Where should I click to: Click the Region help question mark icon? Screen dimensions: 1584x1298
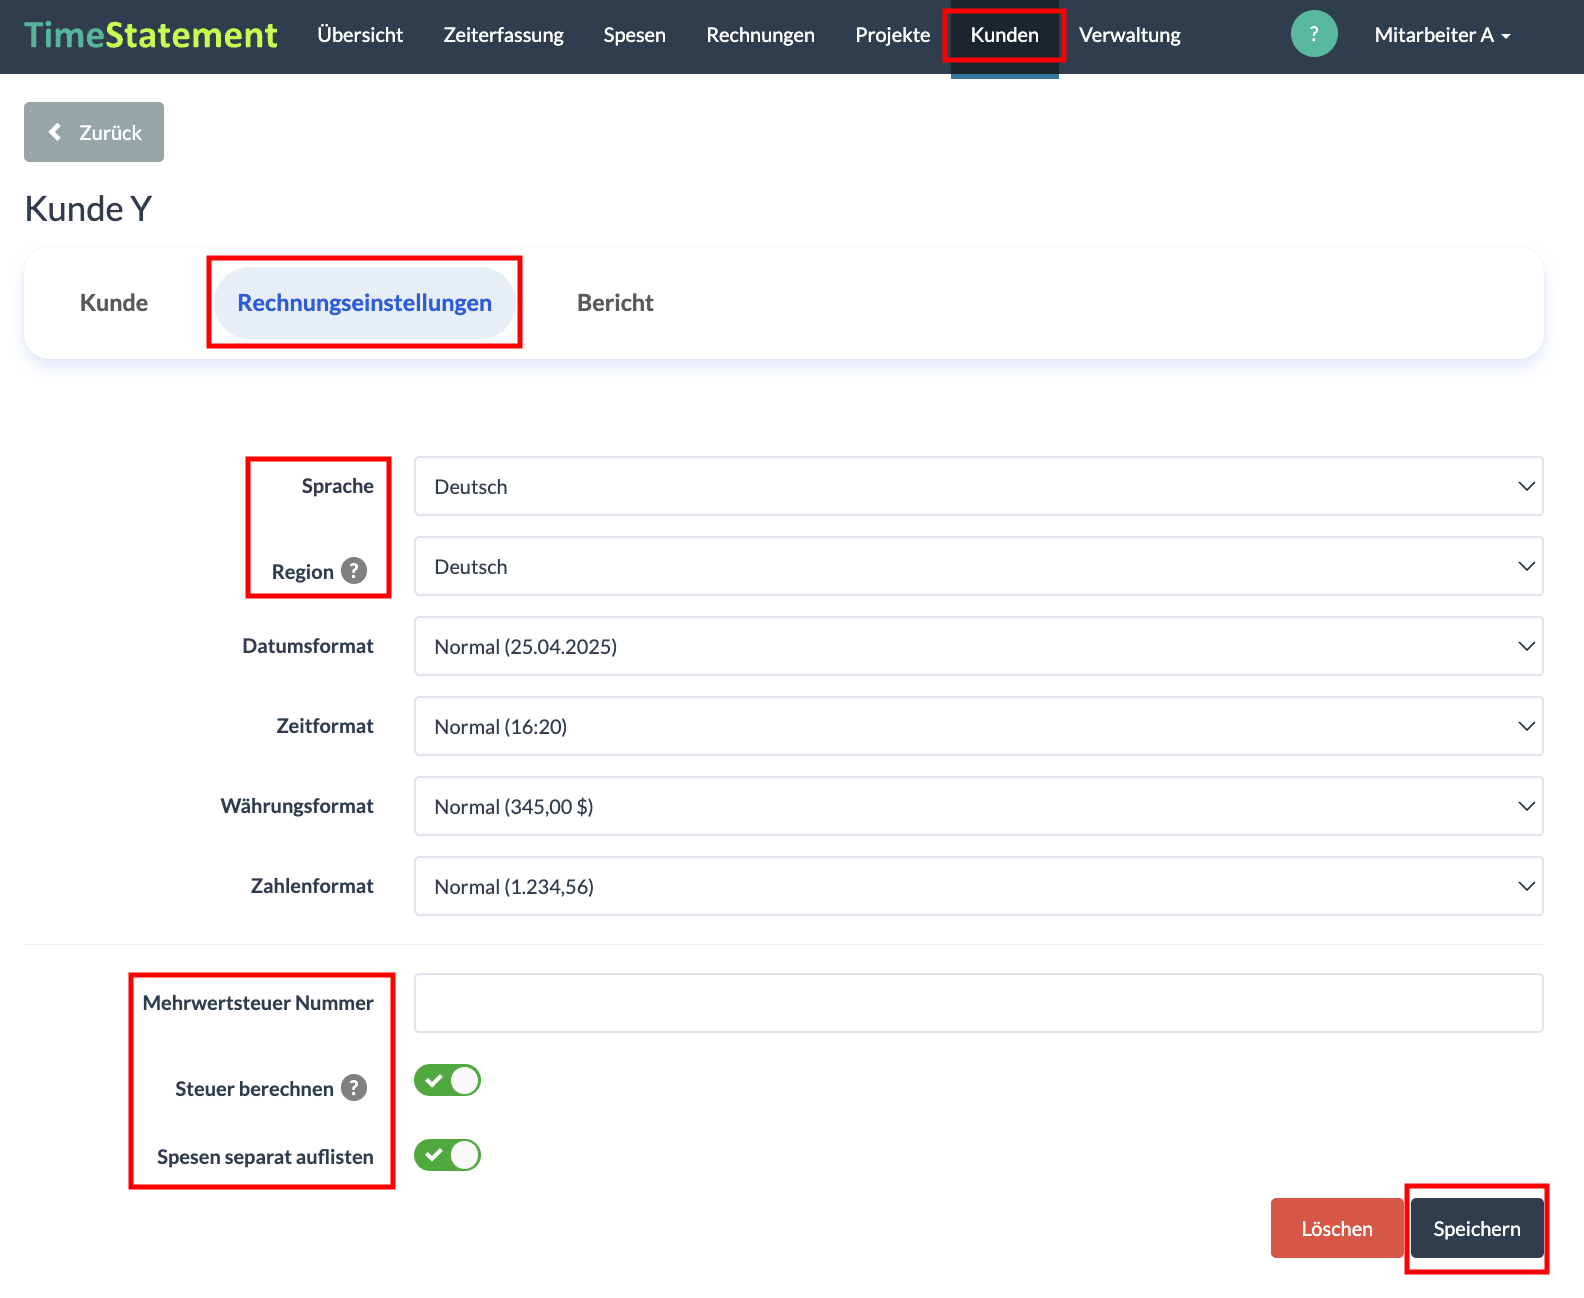pos(354,570)
